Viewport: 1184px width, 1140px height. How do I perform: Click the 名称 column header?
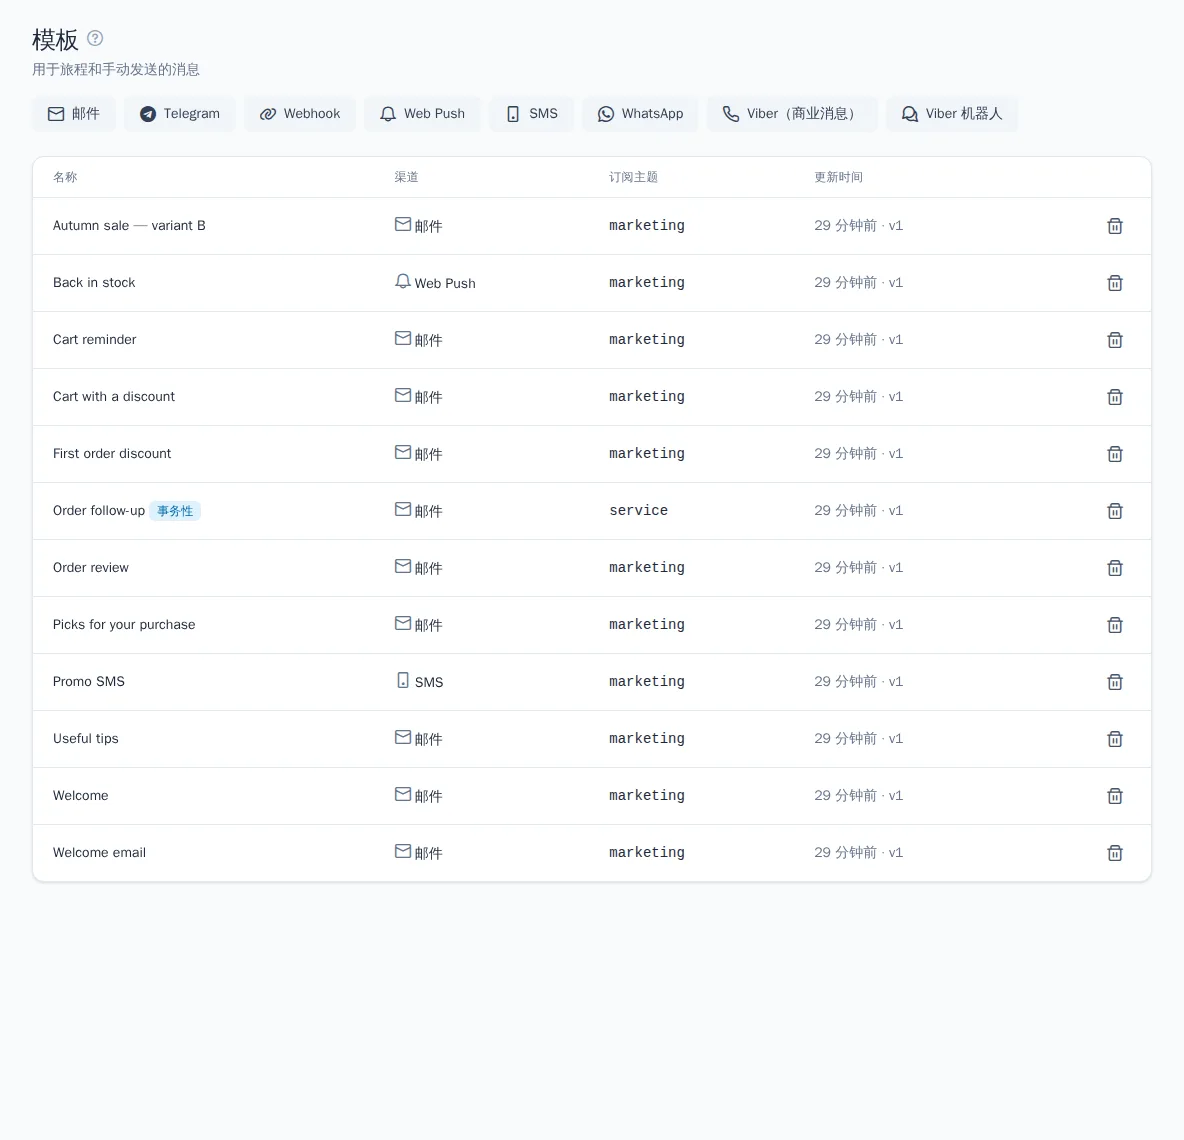pyautogui.click(x=65, y=177)
